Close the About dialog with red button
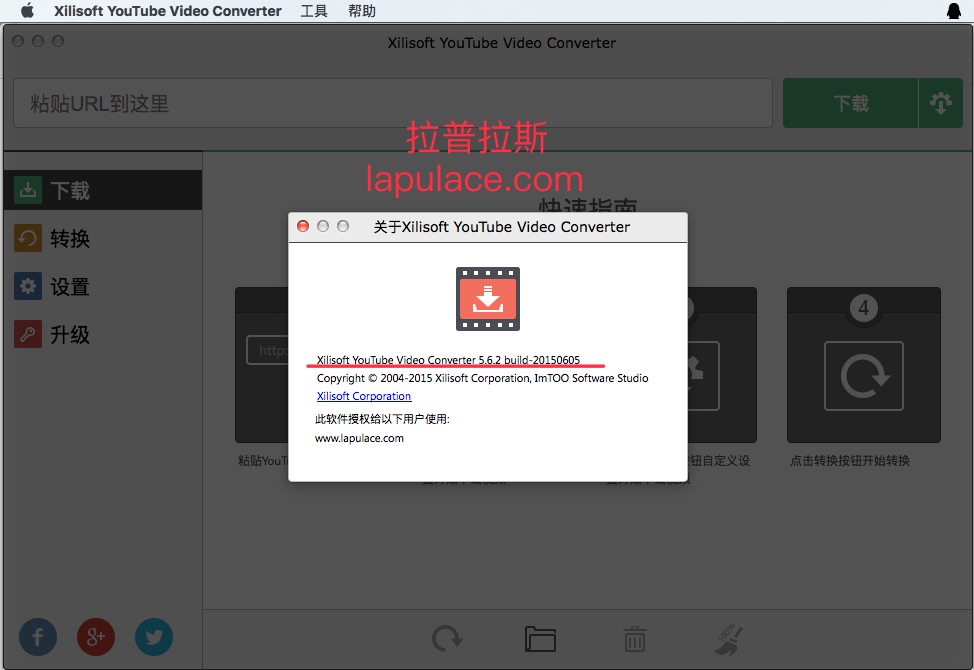This screenshot has height=670, width=974. click(x=303, y=226)
